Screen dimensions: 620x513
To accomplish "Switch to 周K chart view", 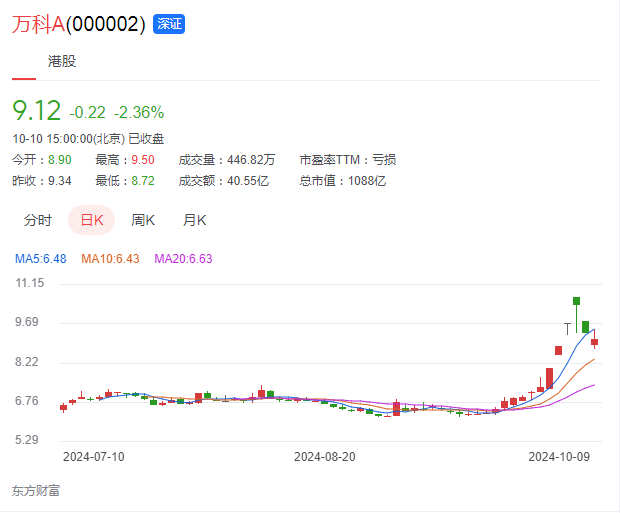I will point(143,220).
